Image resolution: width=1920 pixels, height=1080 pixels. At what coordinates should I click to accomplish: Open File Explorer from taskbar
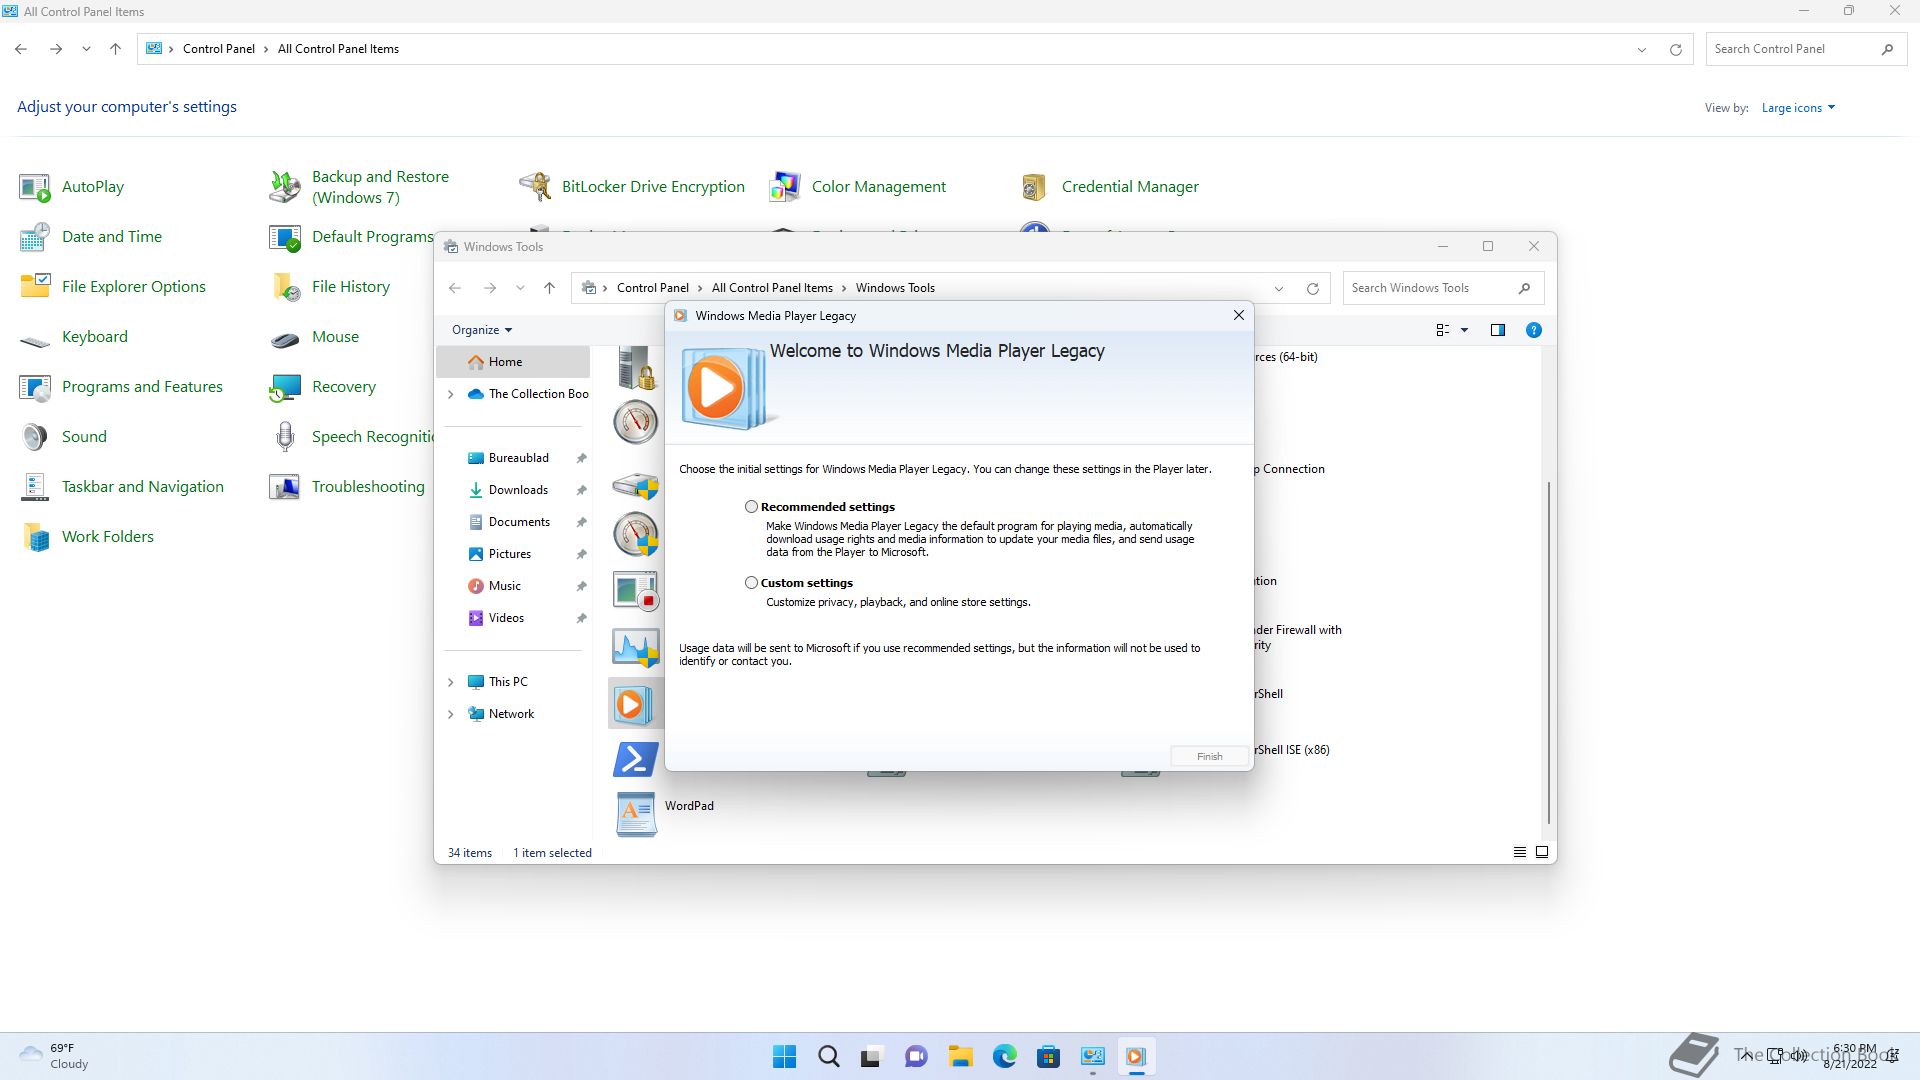click(x=960, y=1057)
